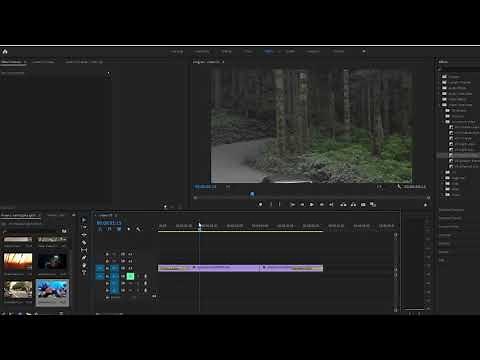Open workspace overflow chevron menu
480x360 pixels.
pyautogui.click(x=364, y=51)
